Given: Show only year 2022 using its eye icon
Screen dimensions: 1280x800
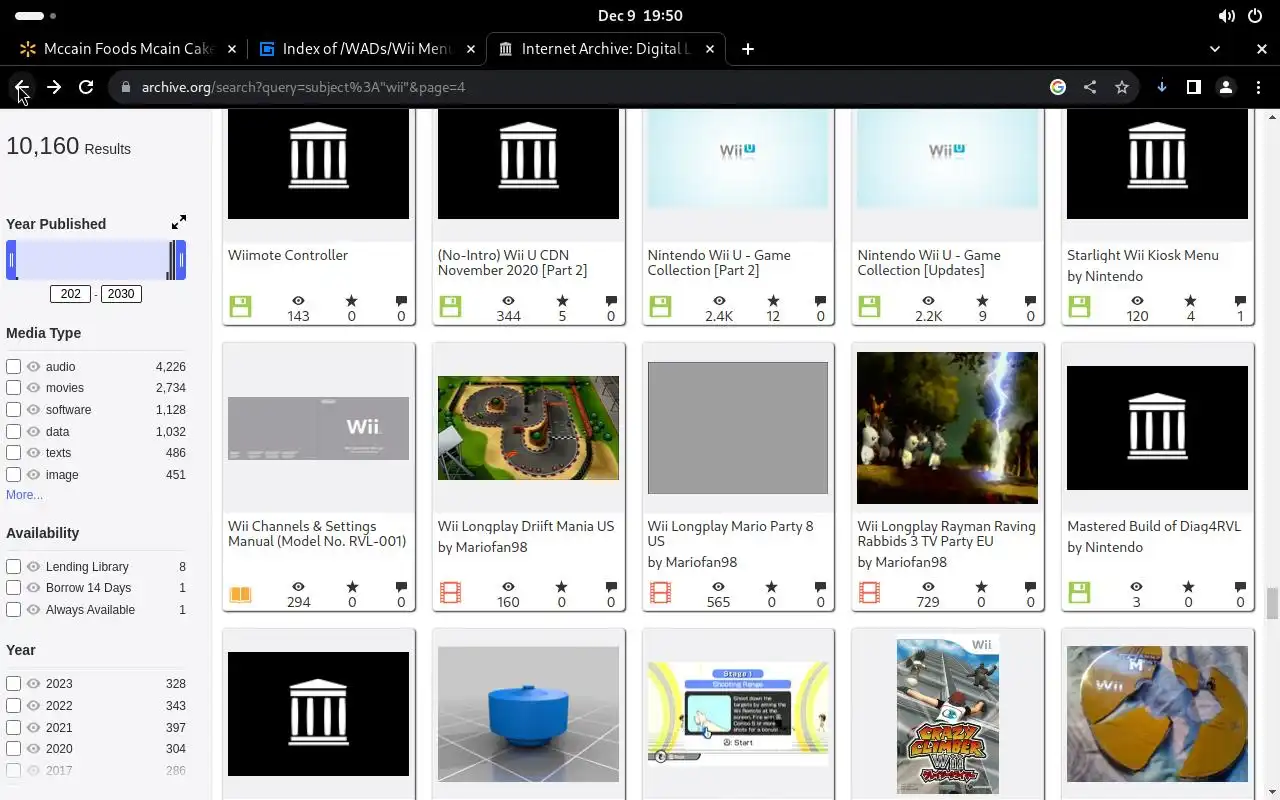Looking at the screenshot, I should (34, 706).
